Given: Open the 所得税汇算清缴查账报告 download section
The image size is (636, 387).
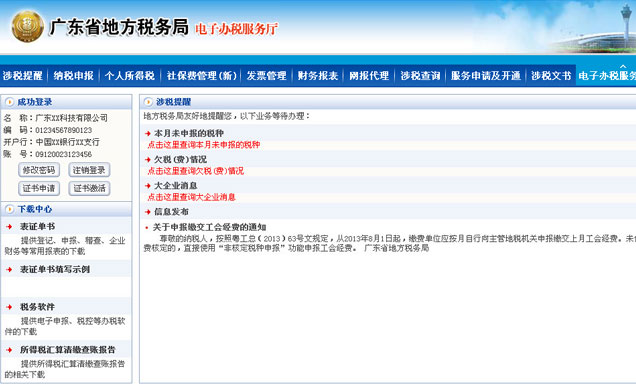Looking at the screenshot, I should pyautogui.click(x=68, y=350).
